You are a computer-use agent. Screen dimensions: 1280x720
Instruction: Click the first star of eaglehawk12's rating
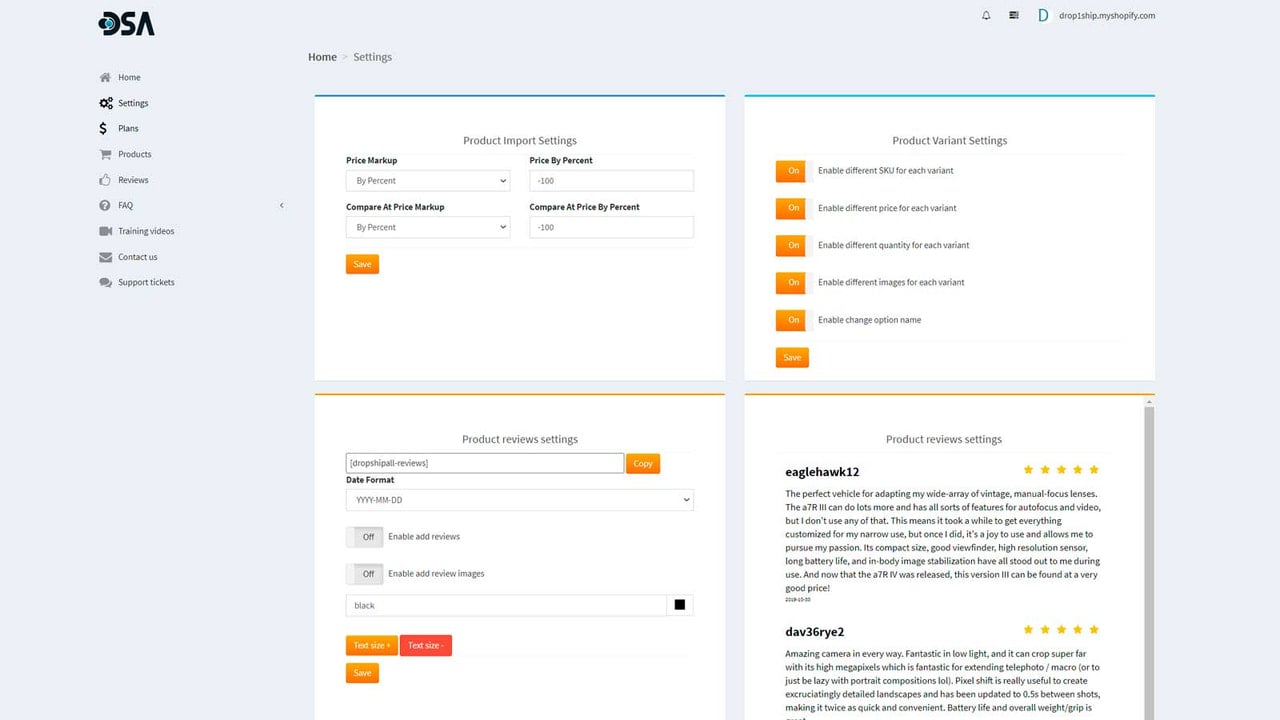1029,469
